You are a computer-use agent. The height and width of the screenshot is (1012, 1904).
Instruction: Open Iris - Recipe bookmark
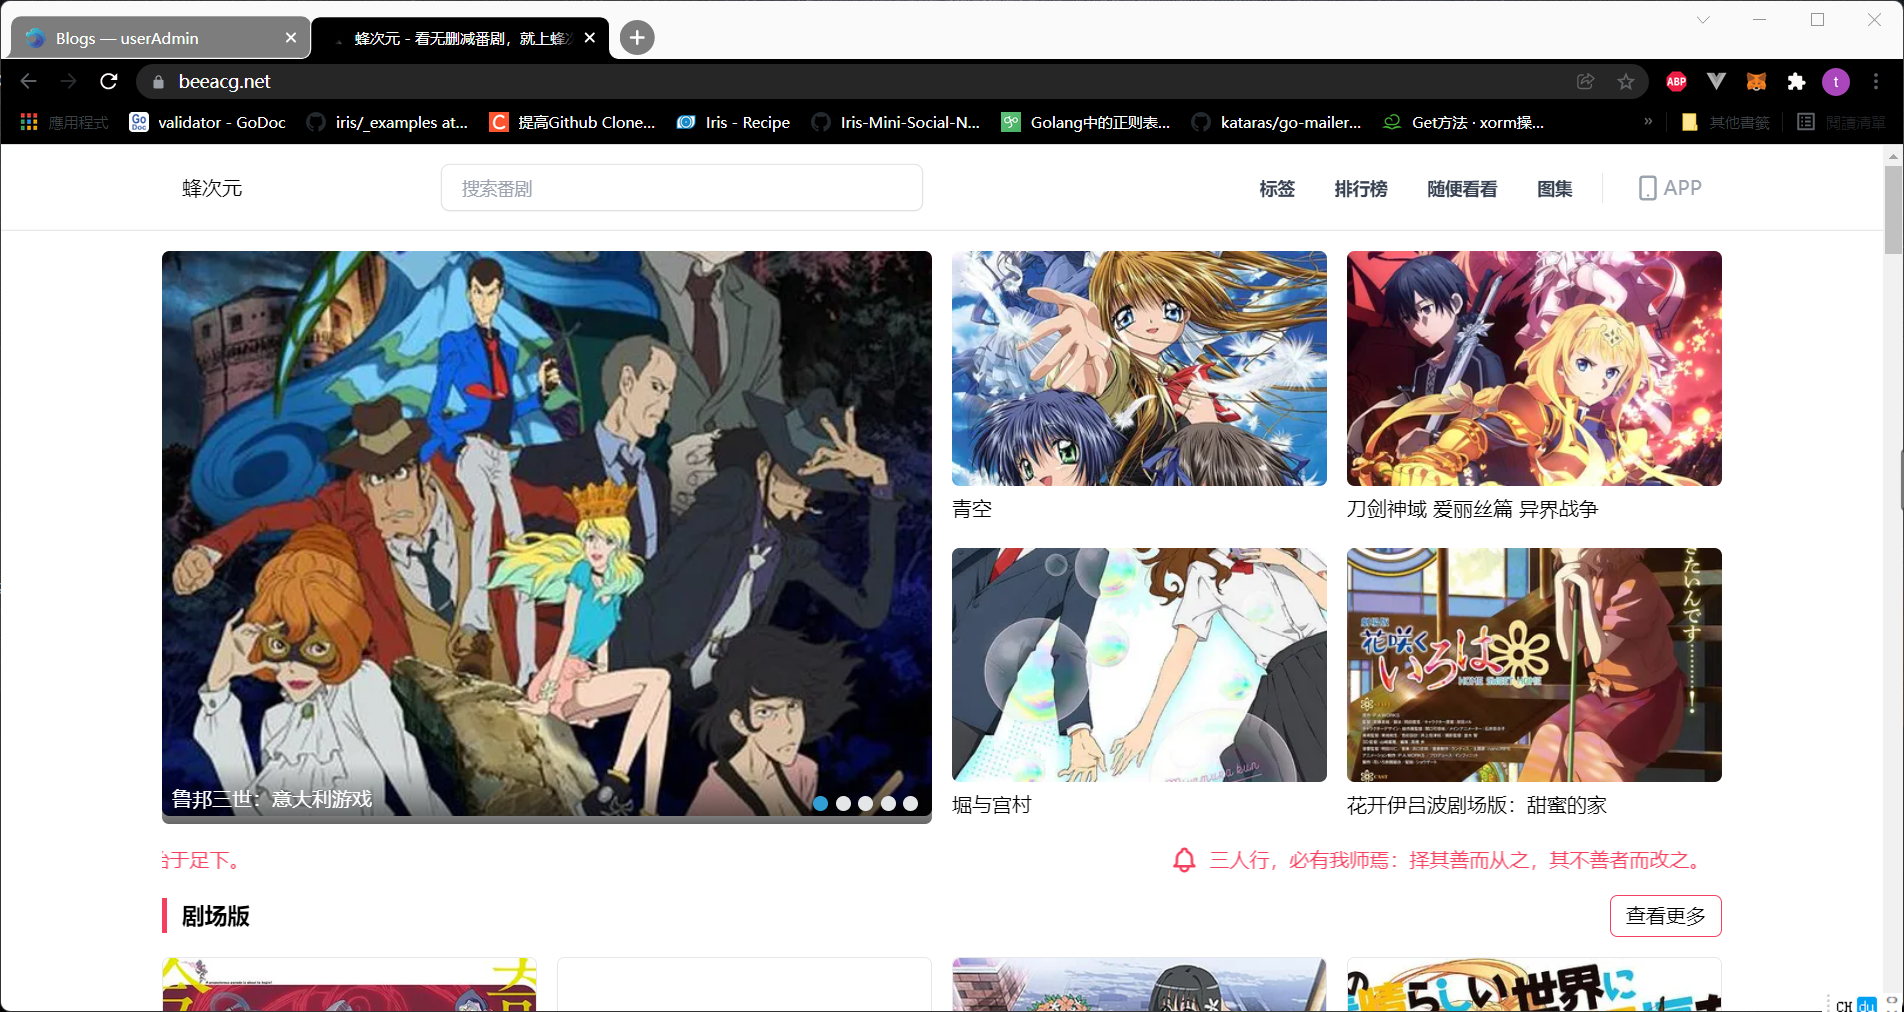[734, 122]
